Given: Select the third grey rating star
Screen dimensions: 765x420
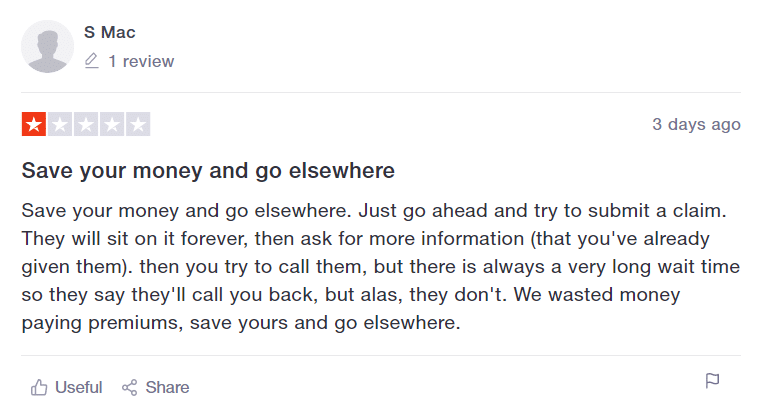Looking at the screenshot, I should click(x=86, y=124).
